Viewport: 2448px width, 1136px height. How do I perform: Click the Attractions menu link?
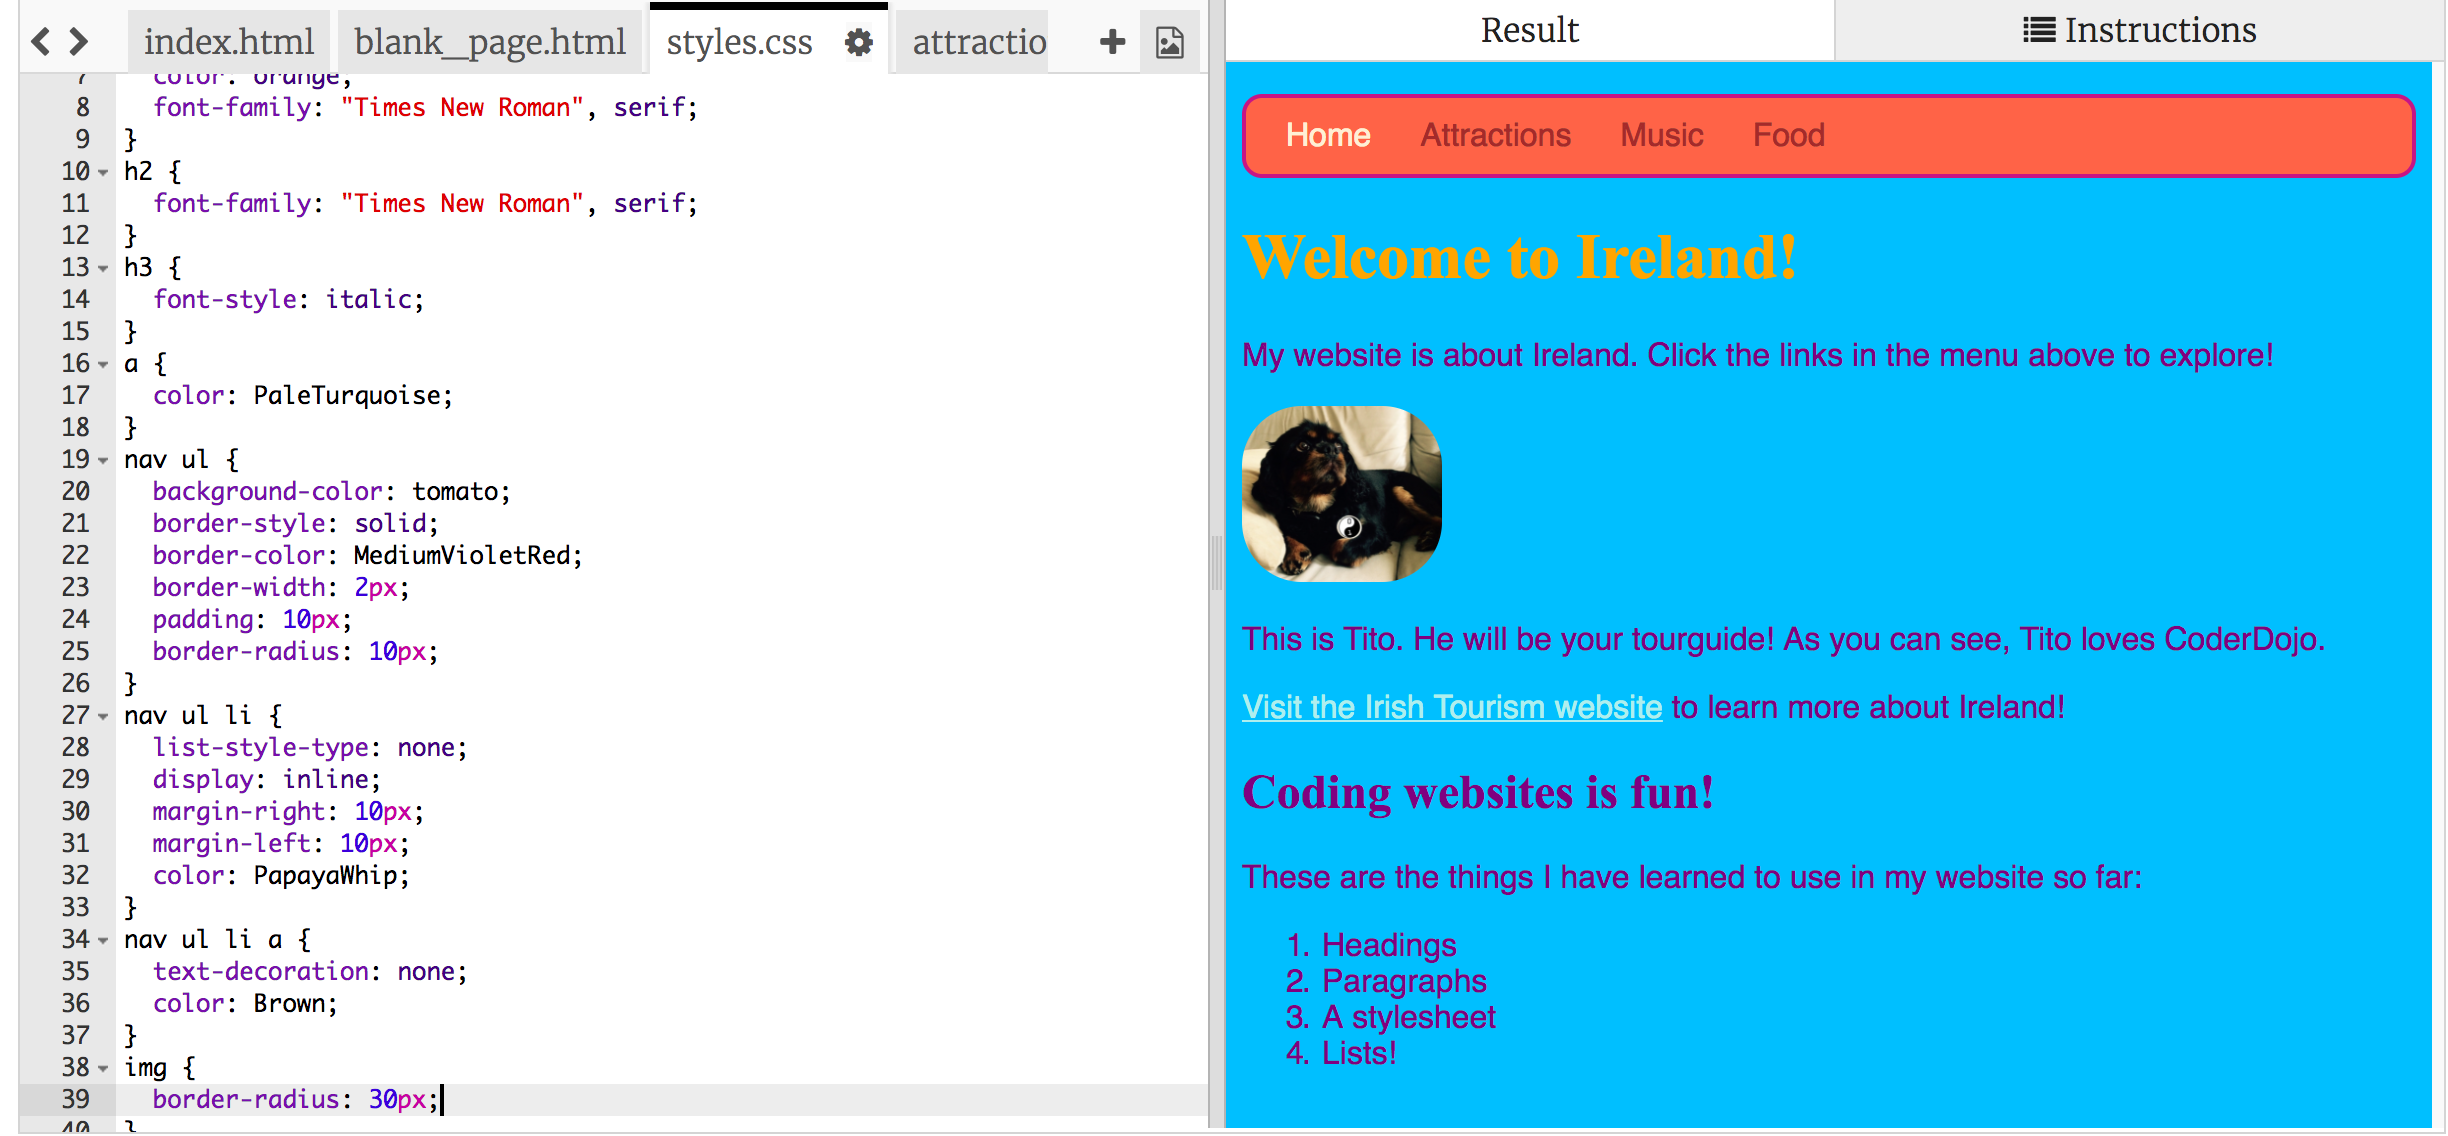(1495, 135)
